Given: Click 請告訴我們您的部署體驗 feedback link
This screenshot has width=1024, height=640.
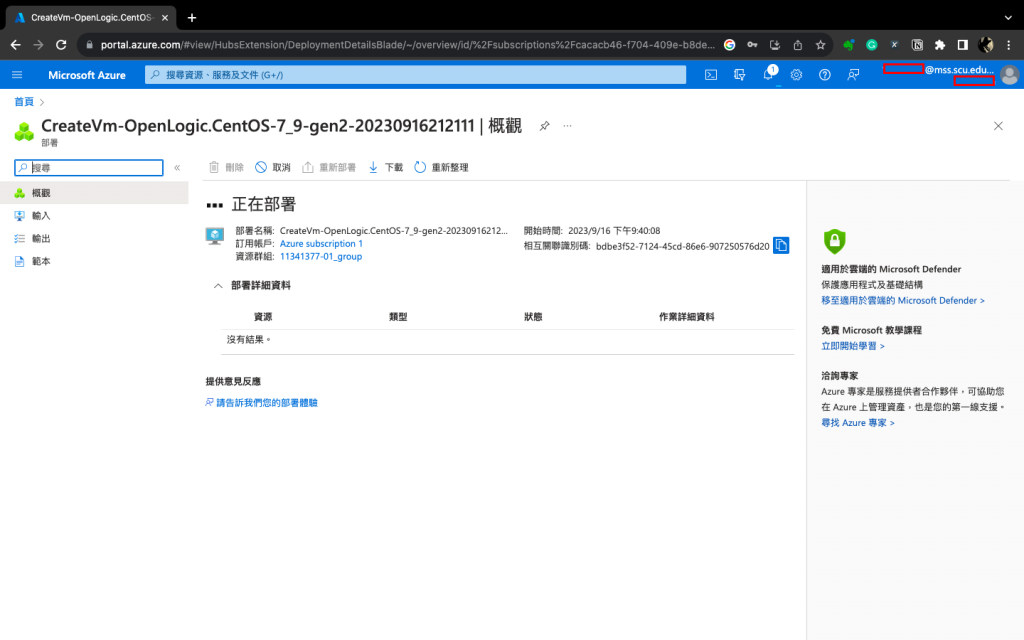Looking at the screenshot, I should [261, 403].
